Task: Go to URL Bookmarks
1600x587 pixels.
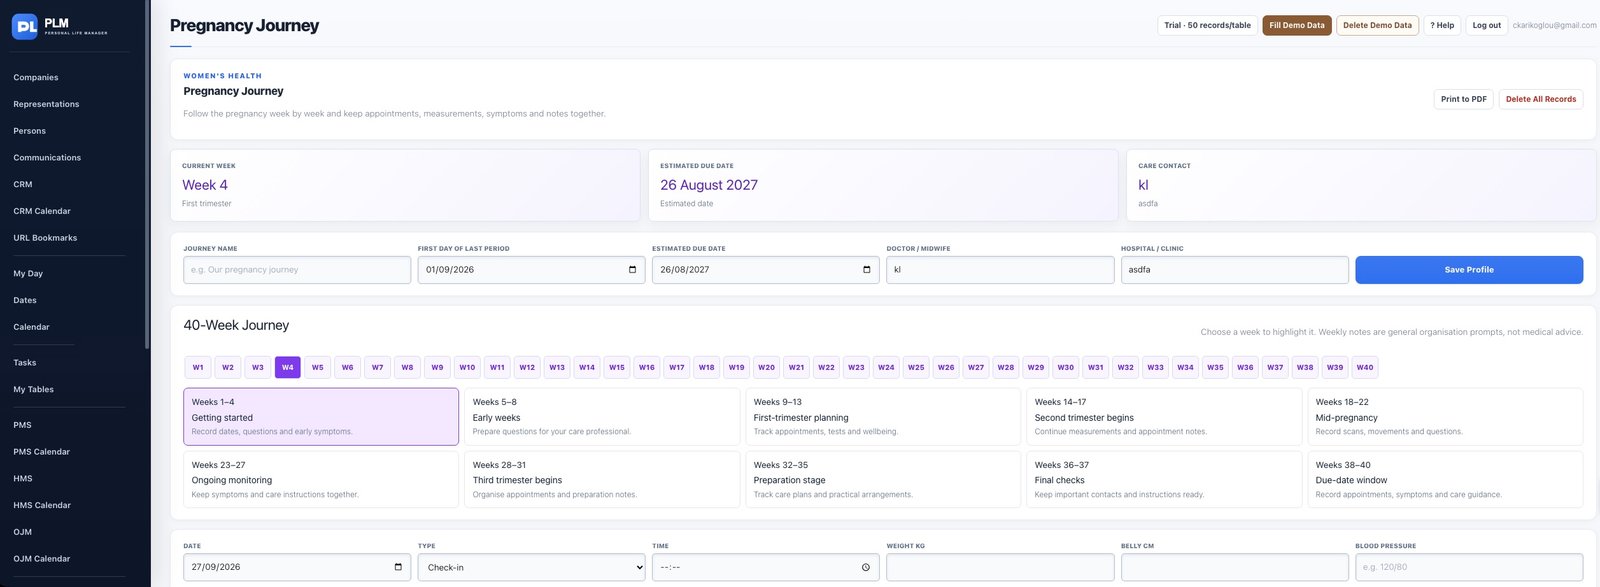Action: 45,238
